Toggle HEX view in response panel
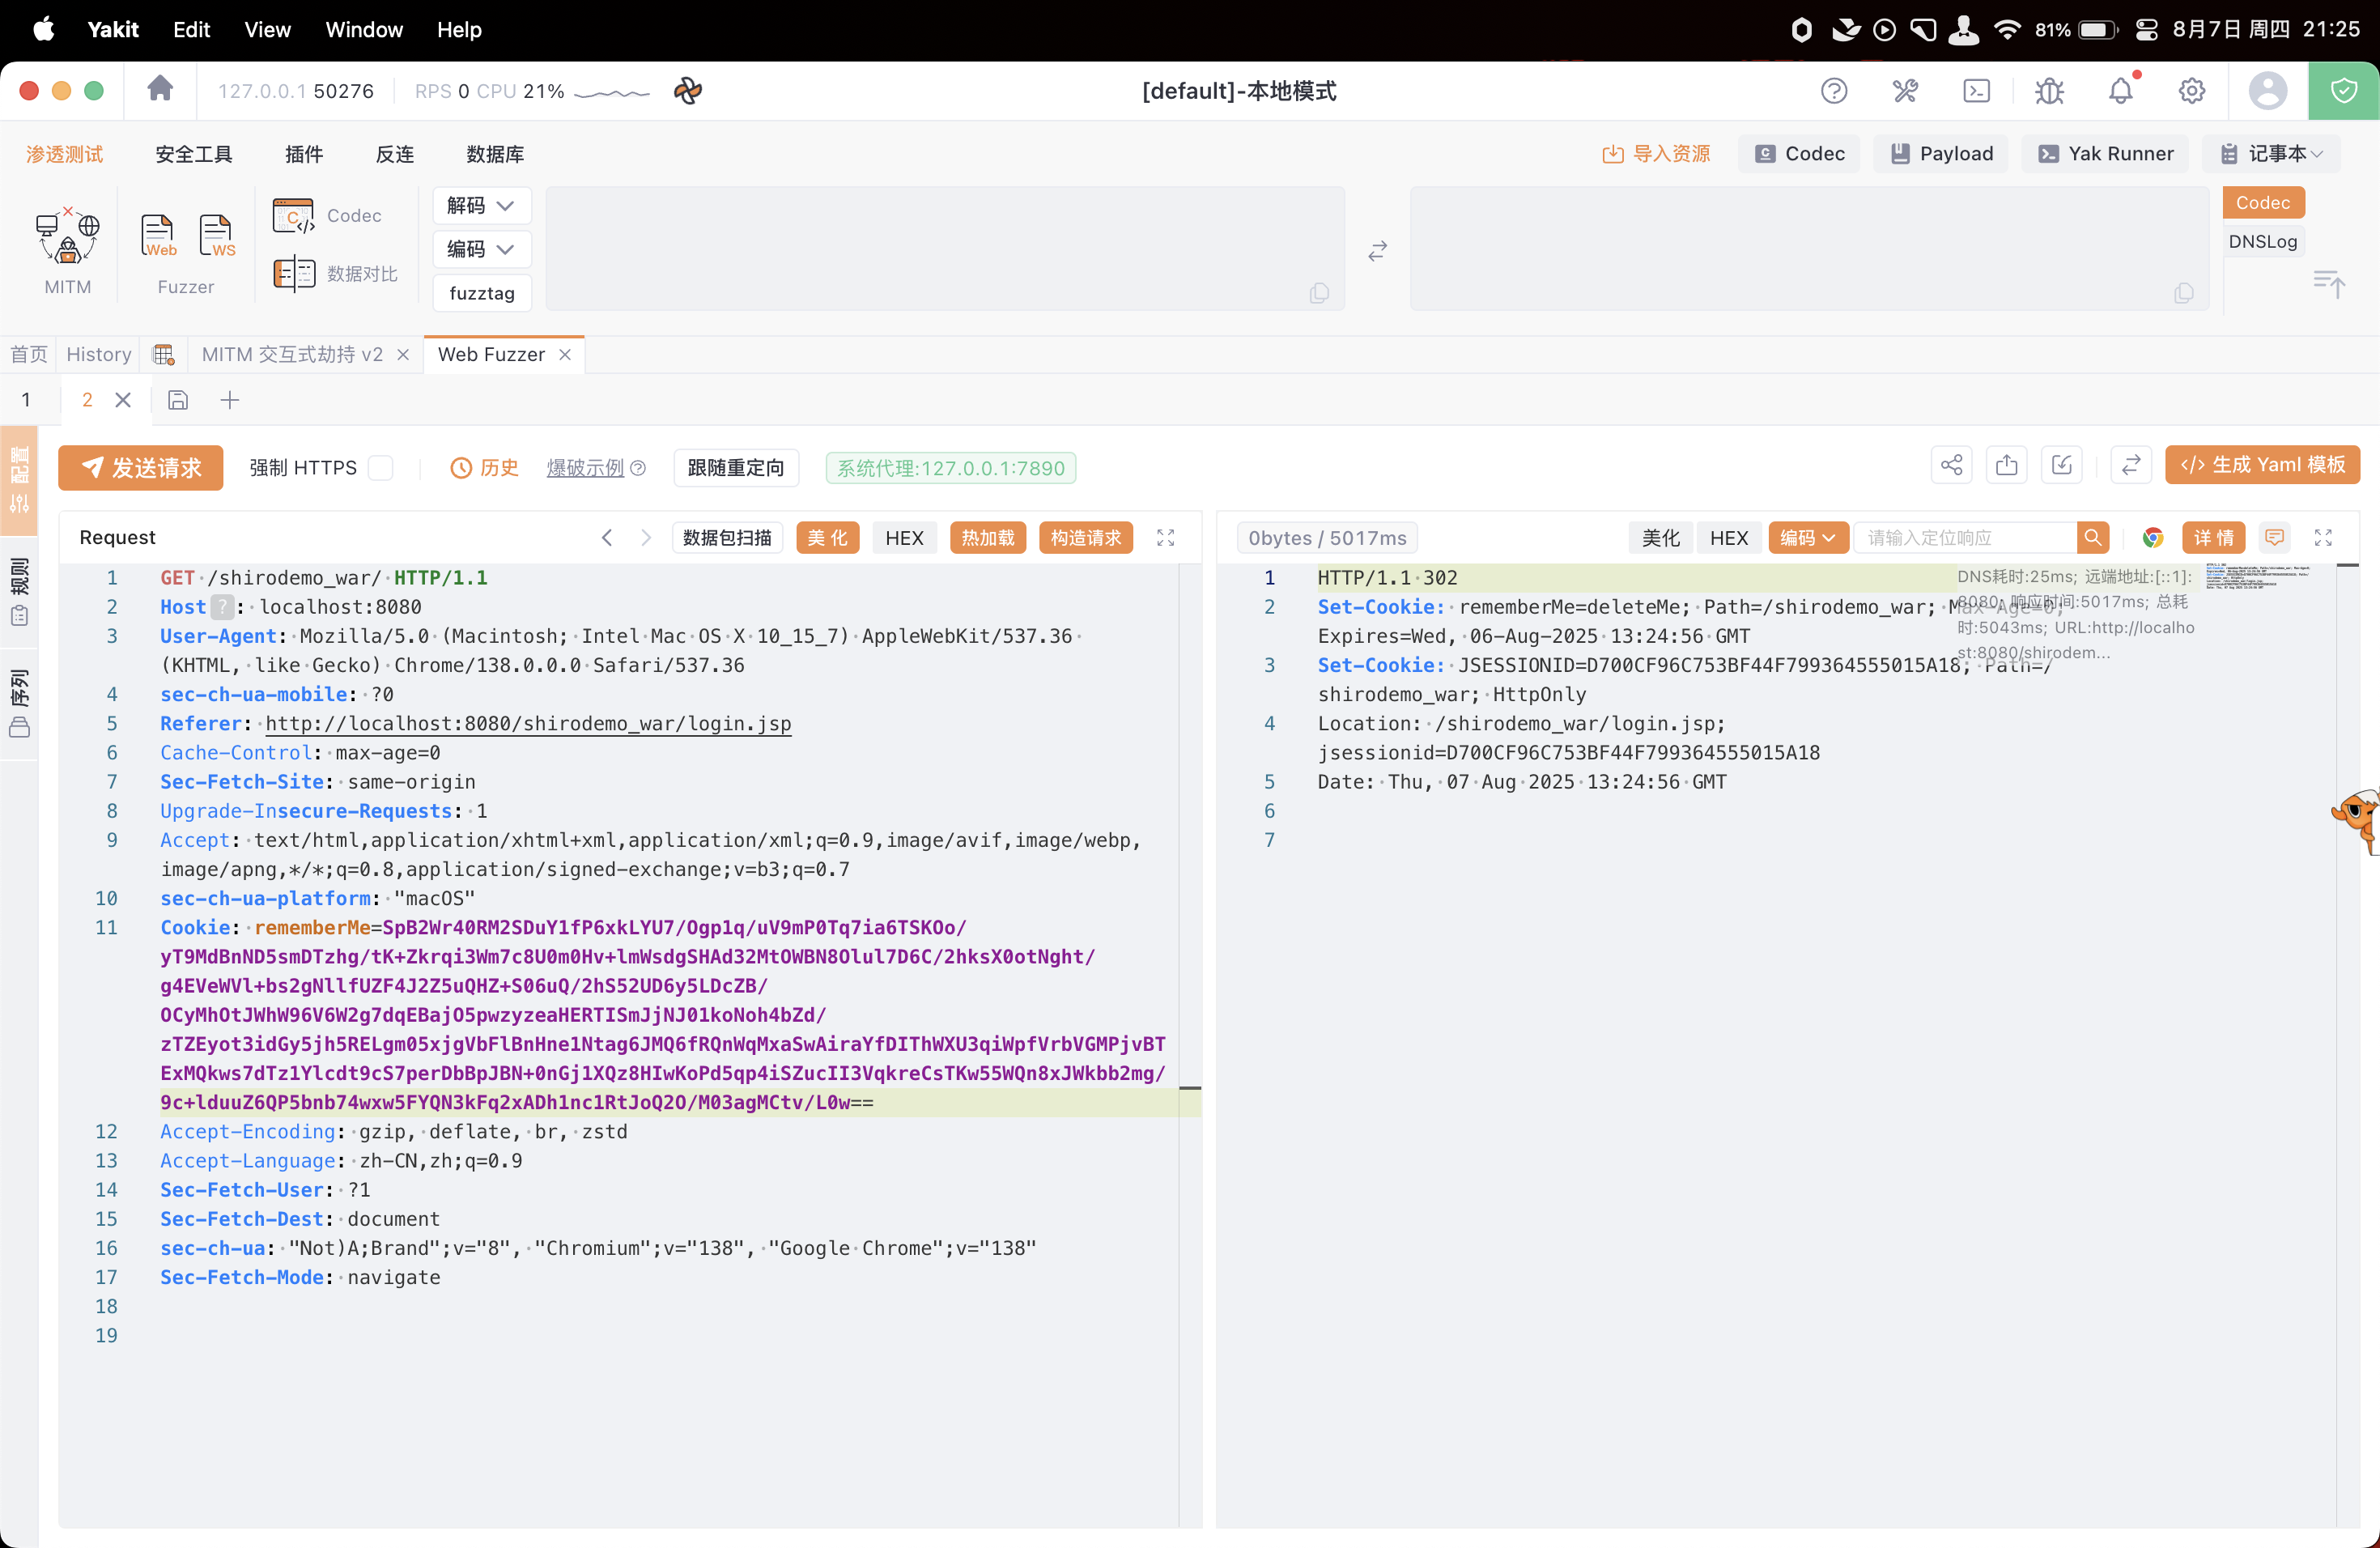 click(1728, 538)
